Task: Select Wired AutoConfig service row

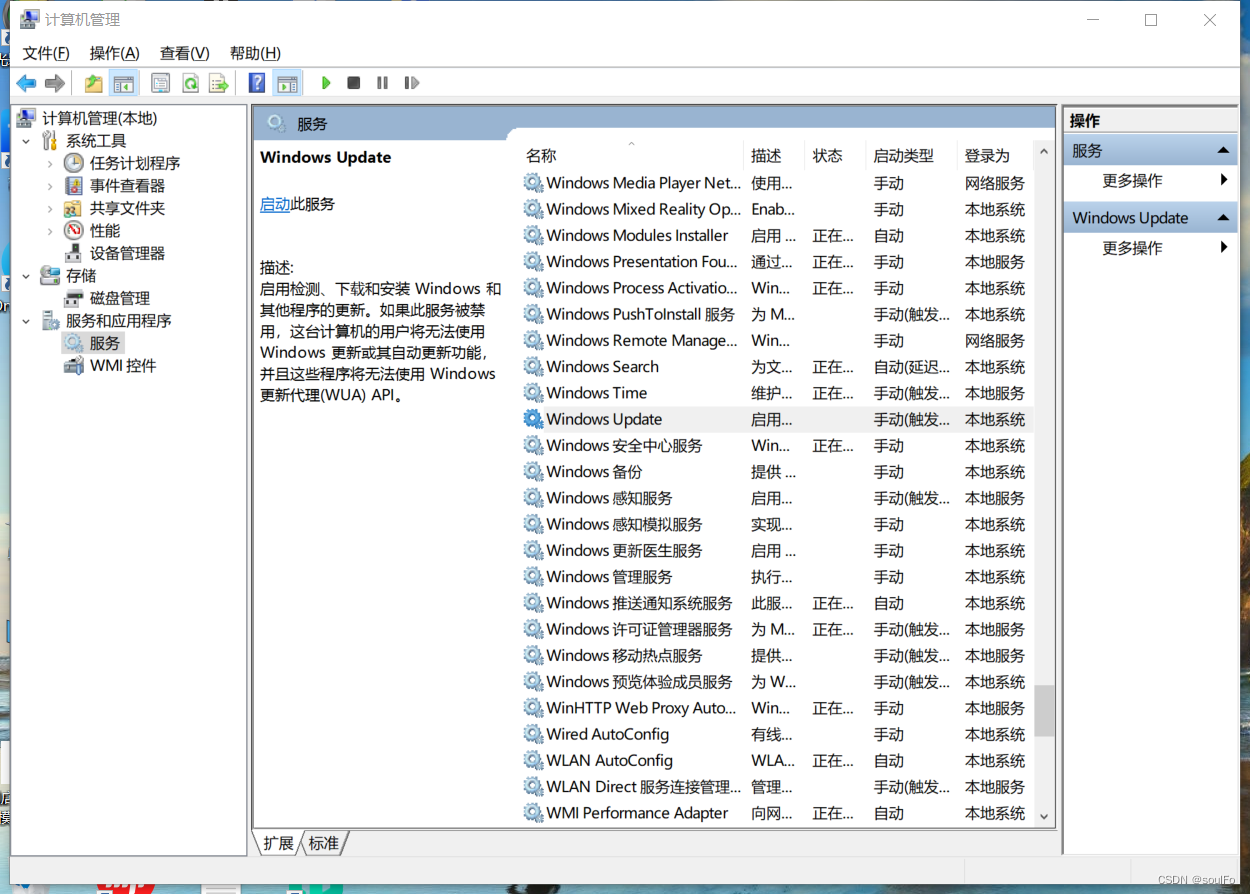Action: pyautogui.click(x=776, y=734)
